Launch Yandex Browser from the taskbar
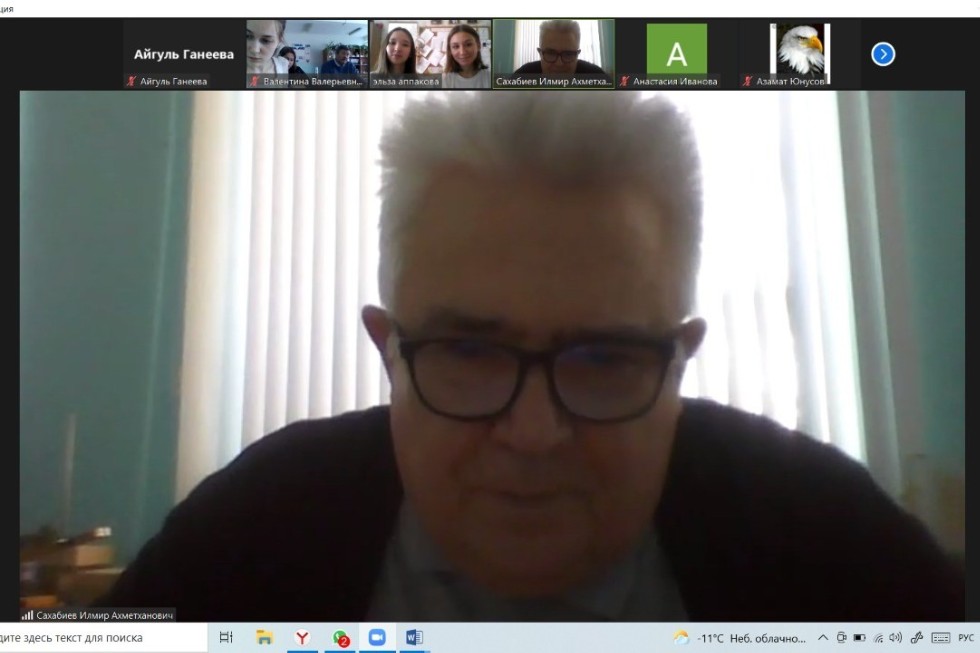980x653 pixels. 302,637
